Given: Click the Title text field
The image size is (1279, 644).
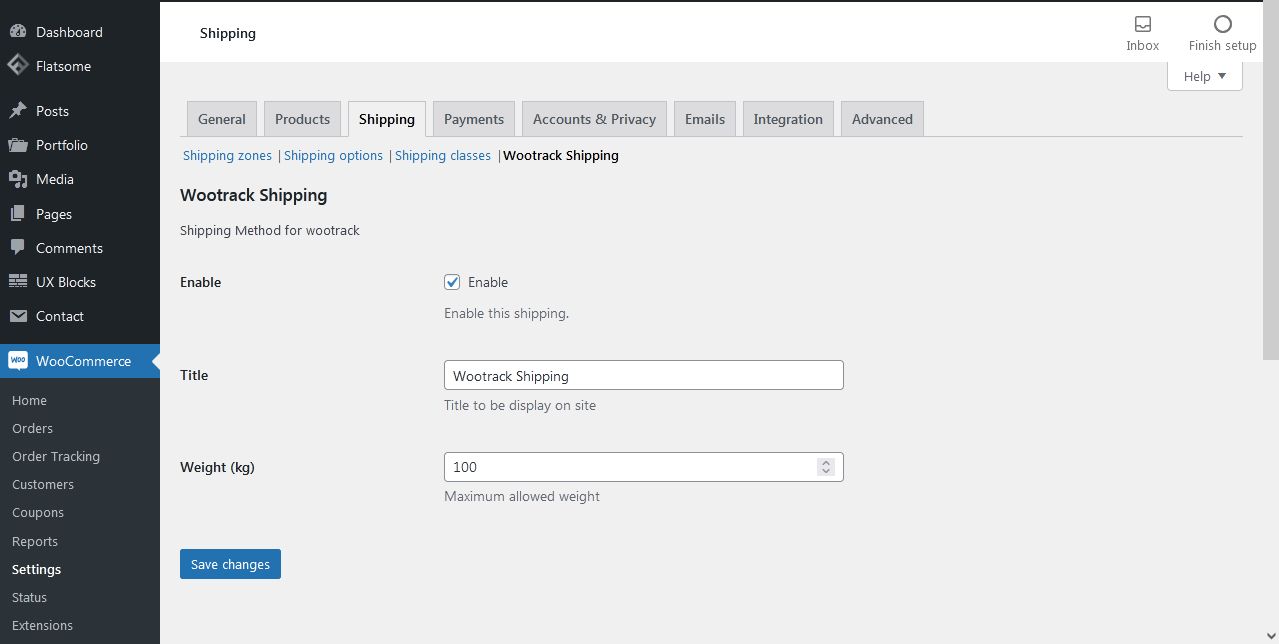Looking at the screenshot, I should click(x=643, y=376).
